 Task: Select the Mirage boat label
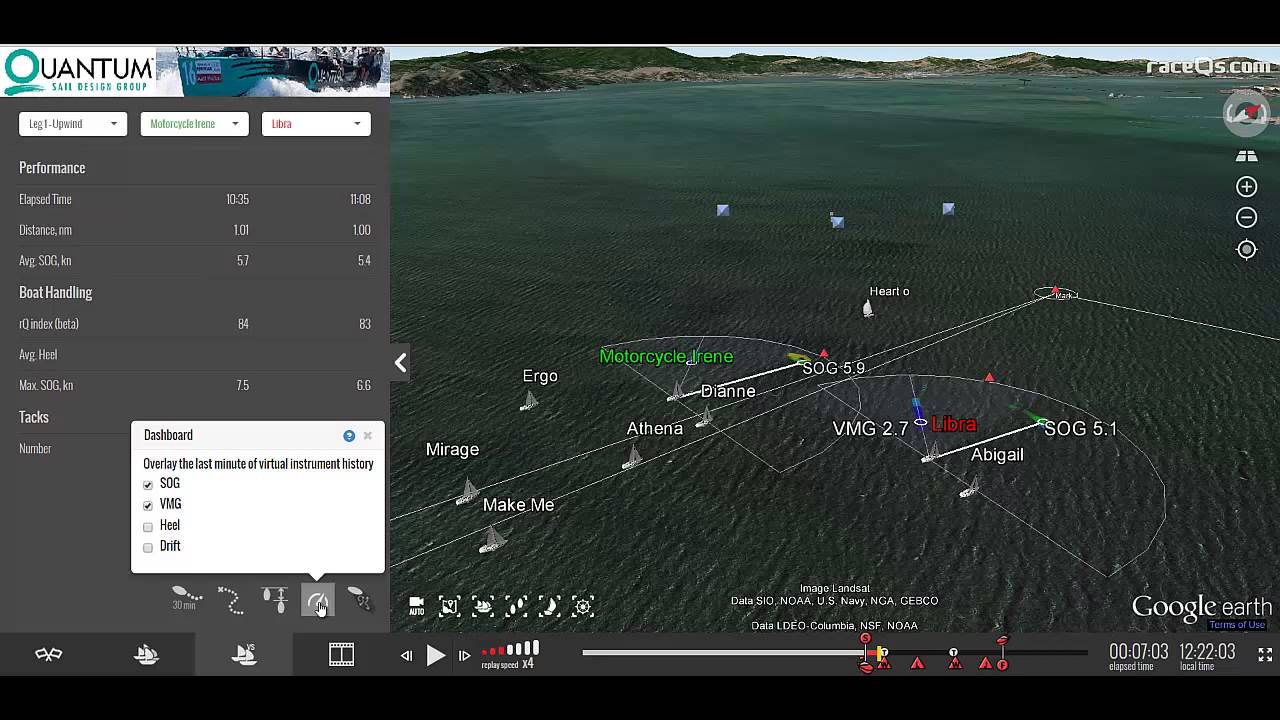click(x=452, y=450)
